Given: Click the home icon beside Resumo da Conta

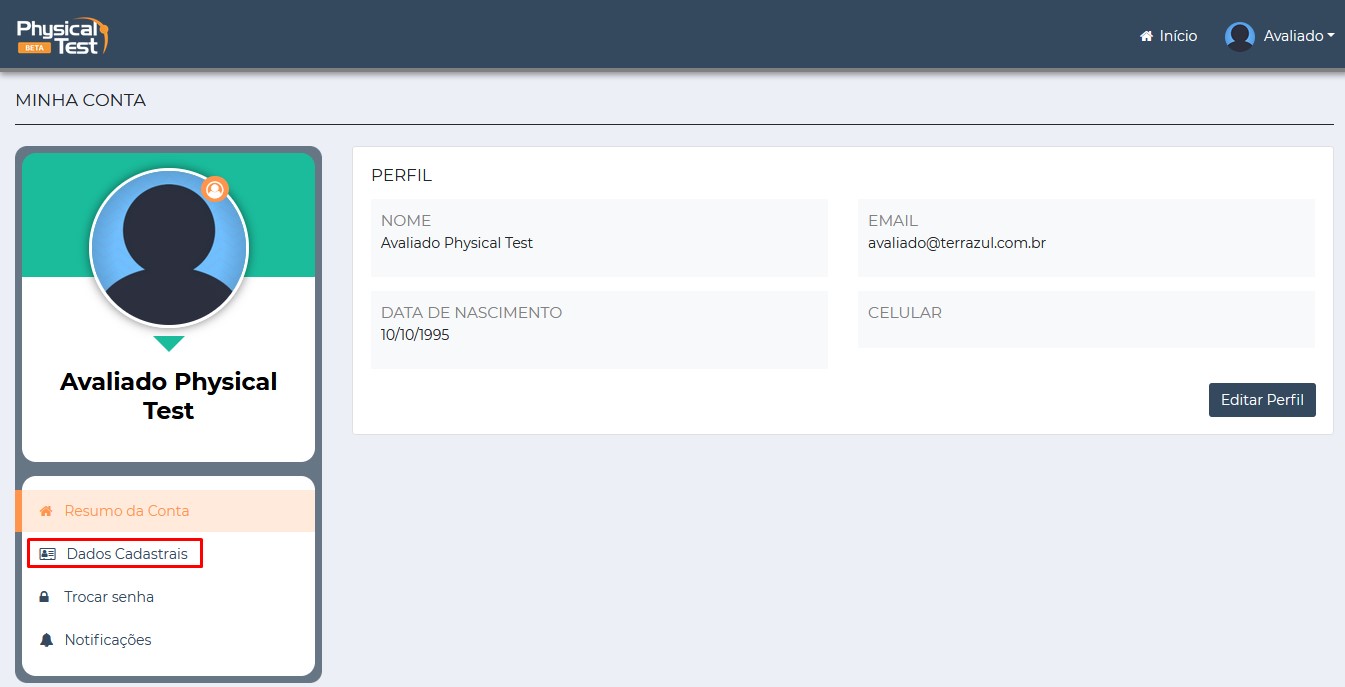Looking at the screenshot, I should click(x=45, y=511).
